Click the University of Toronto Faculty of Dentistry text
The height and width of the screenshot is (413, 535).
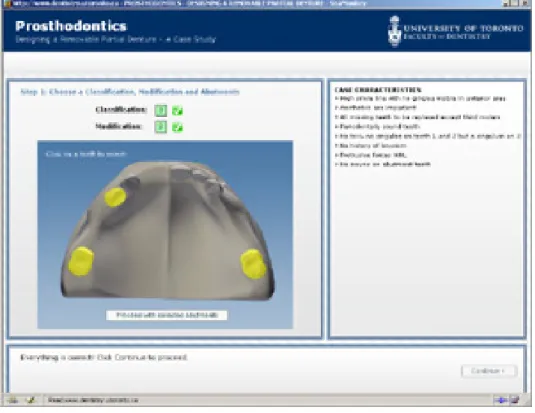pyautogui.click(x=463, y=32)
